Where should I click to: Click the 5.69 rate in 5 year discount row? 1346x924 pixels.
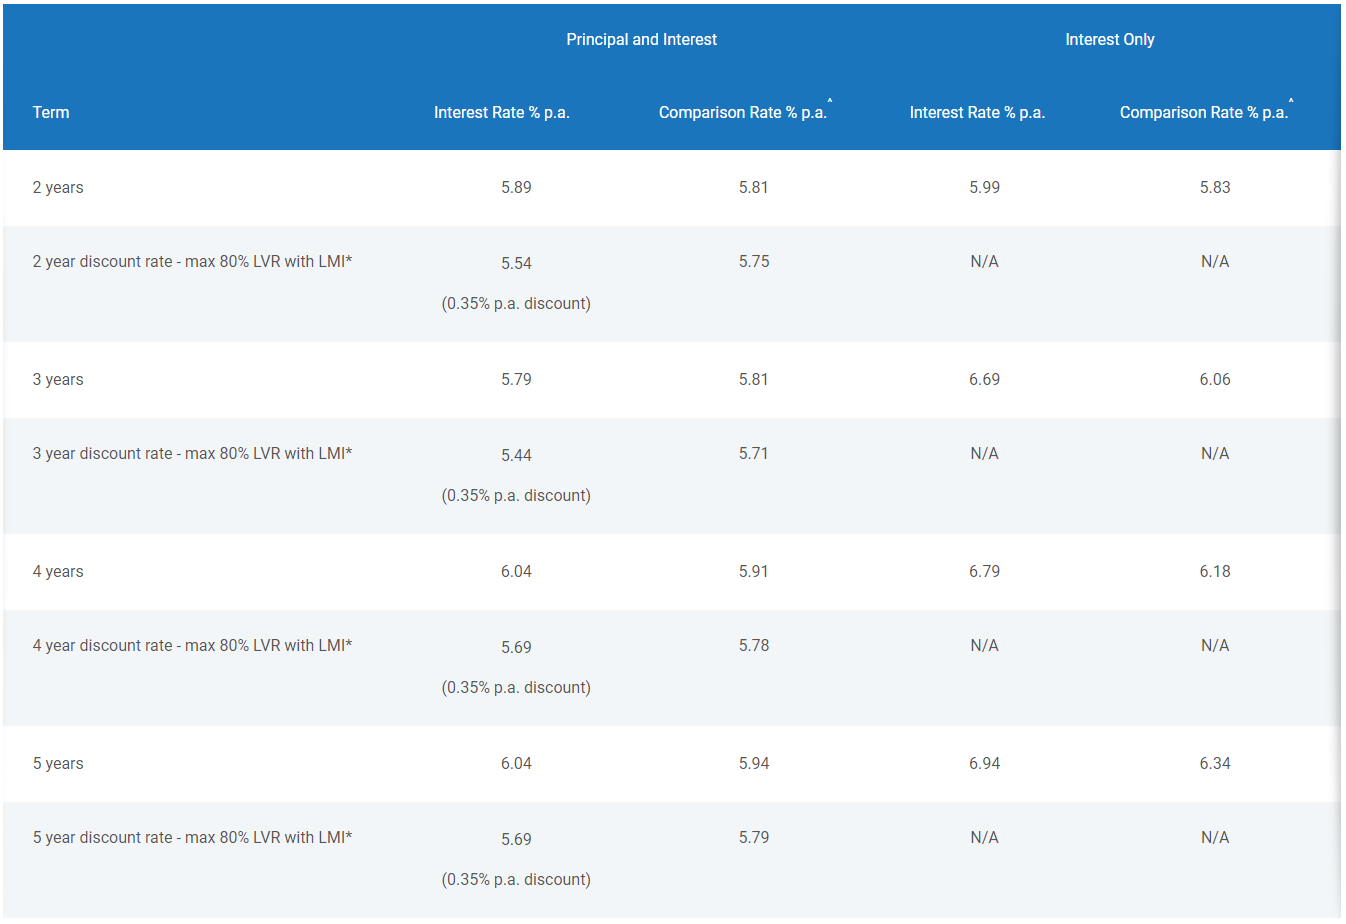pos(516,840)
